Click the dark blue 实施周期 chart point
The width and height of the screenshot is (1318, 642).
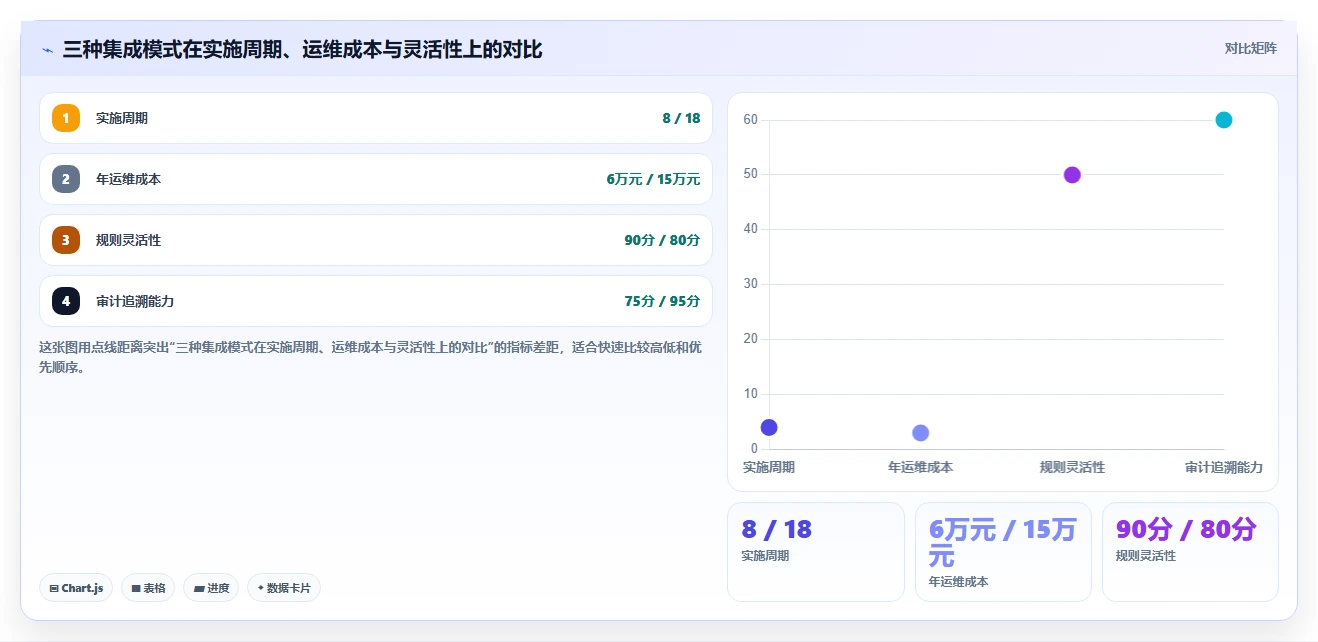[x=769, y=427]
